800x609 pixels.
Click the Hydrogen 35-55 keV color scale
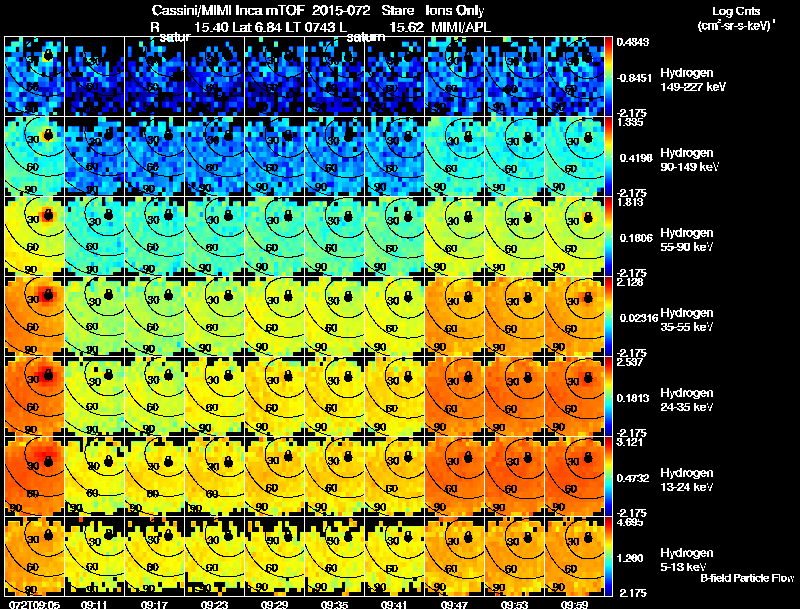coord(608,316)
